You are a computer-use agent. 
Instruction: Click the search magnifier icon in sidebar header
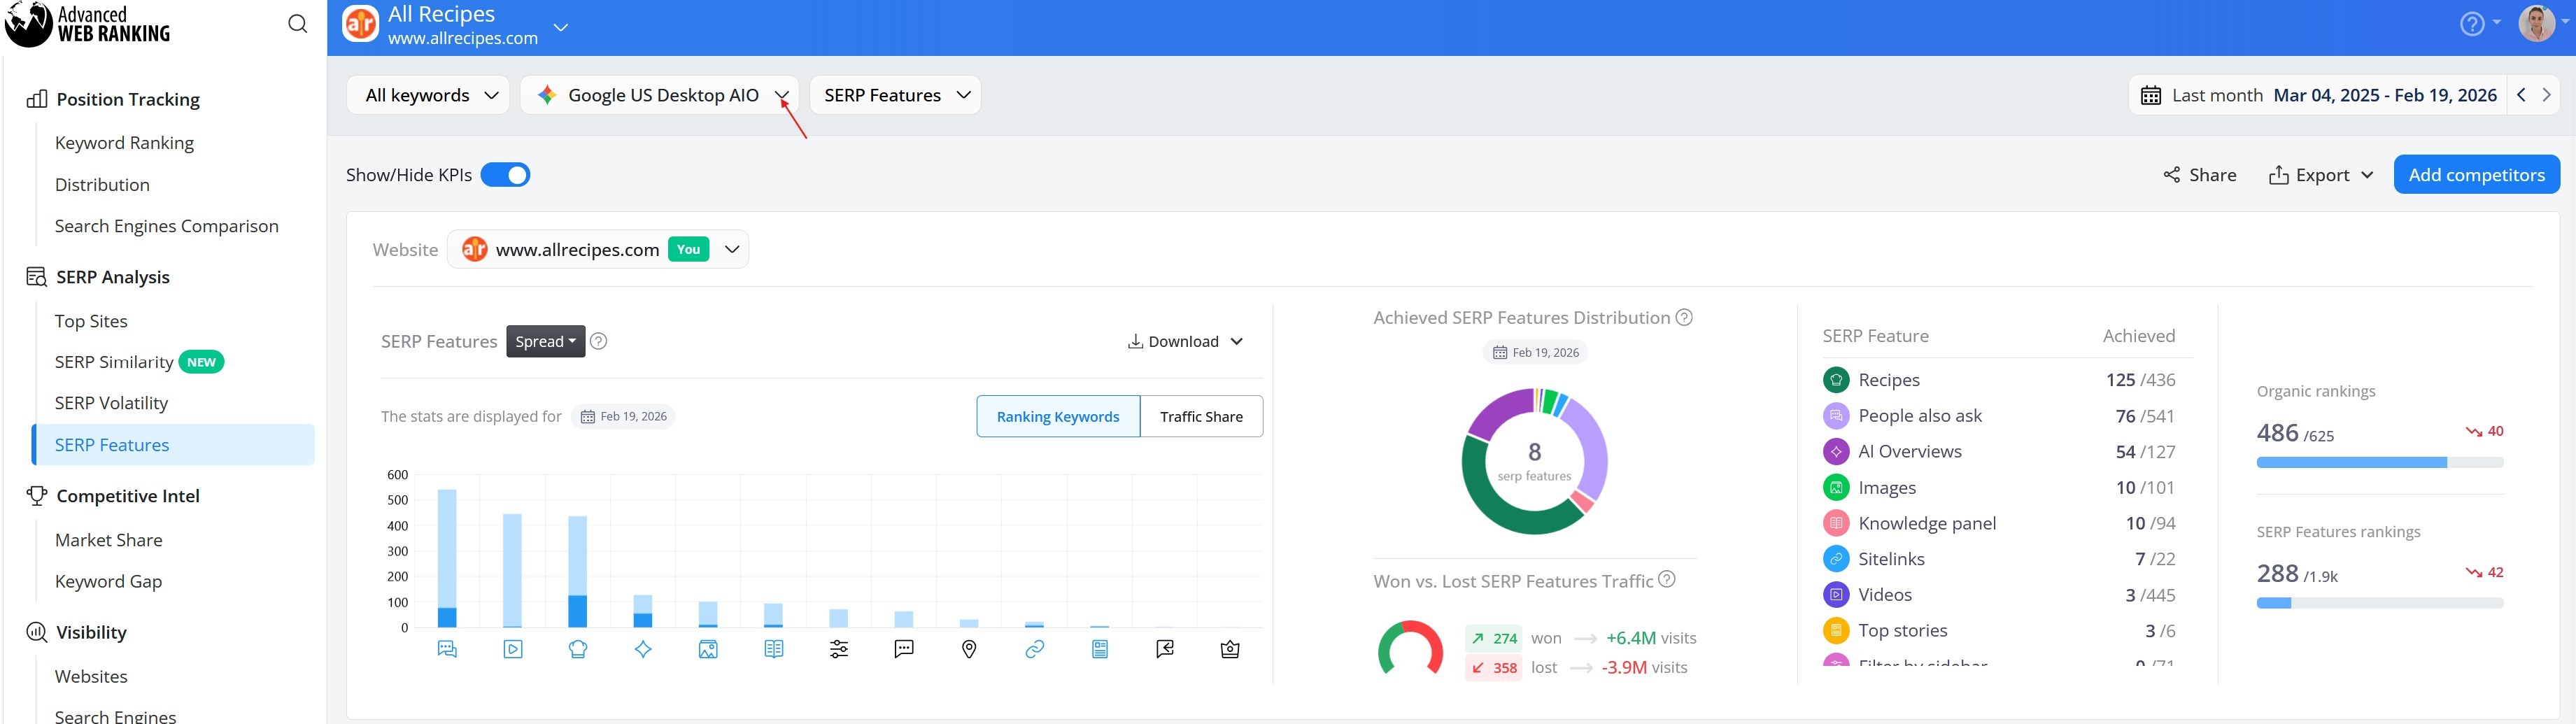click(x=297, y=24)
